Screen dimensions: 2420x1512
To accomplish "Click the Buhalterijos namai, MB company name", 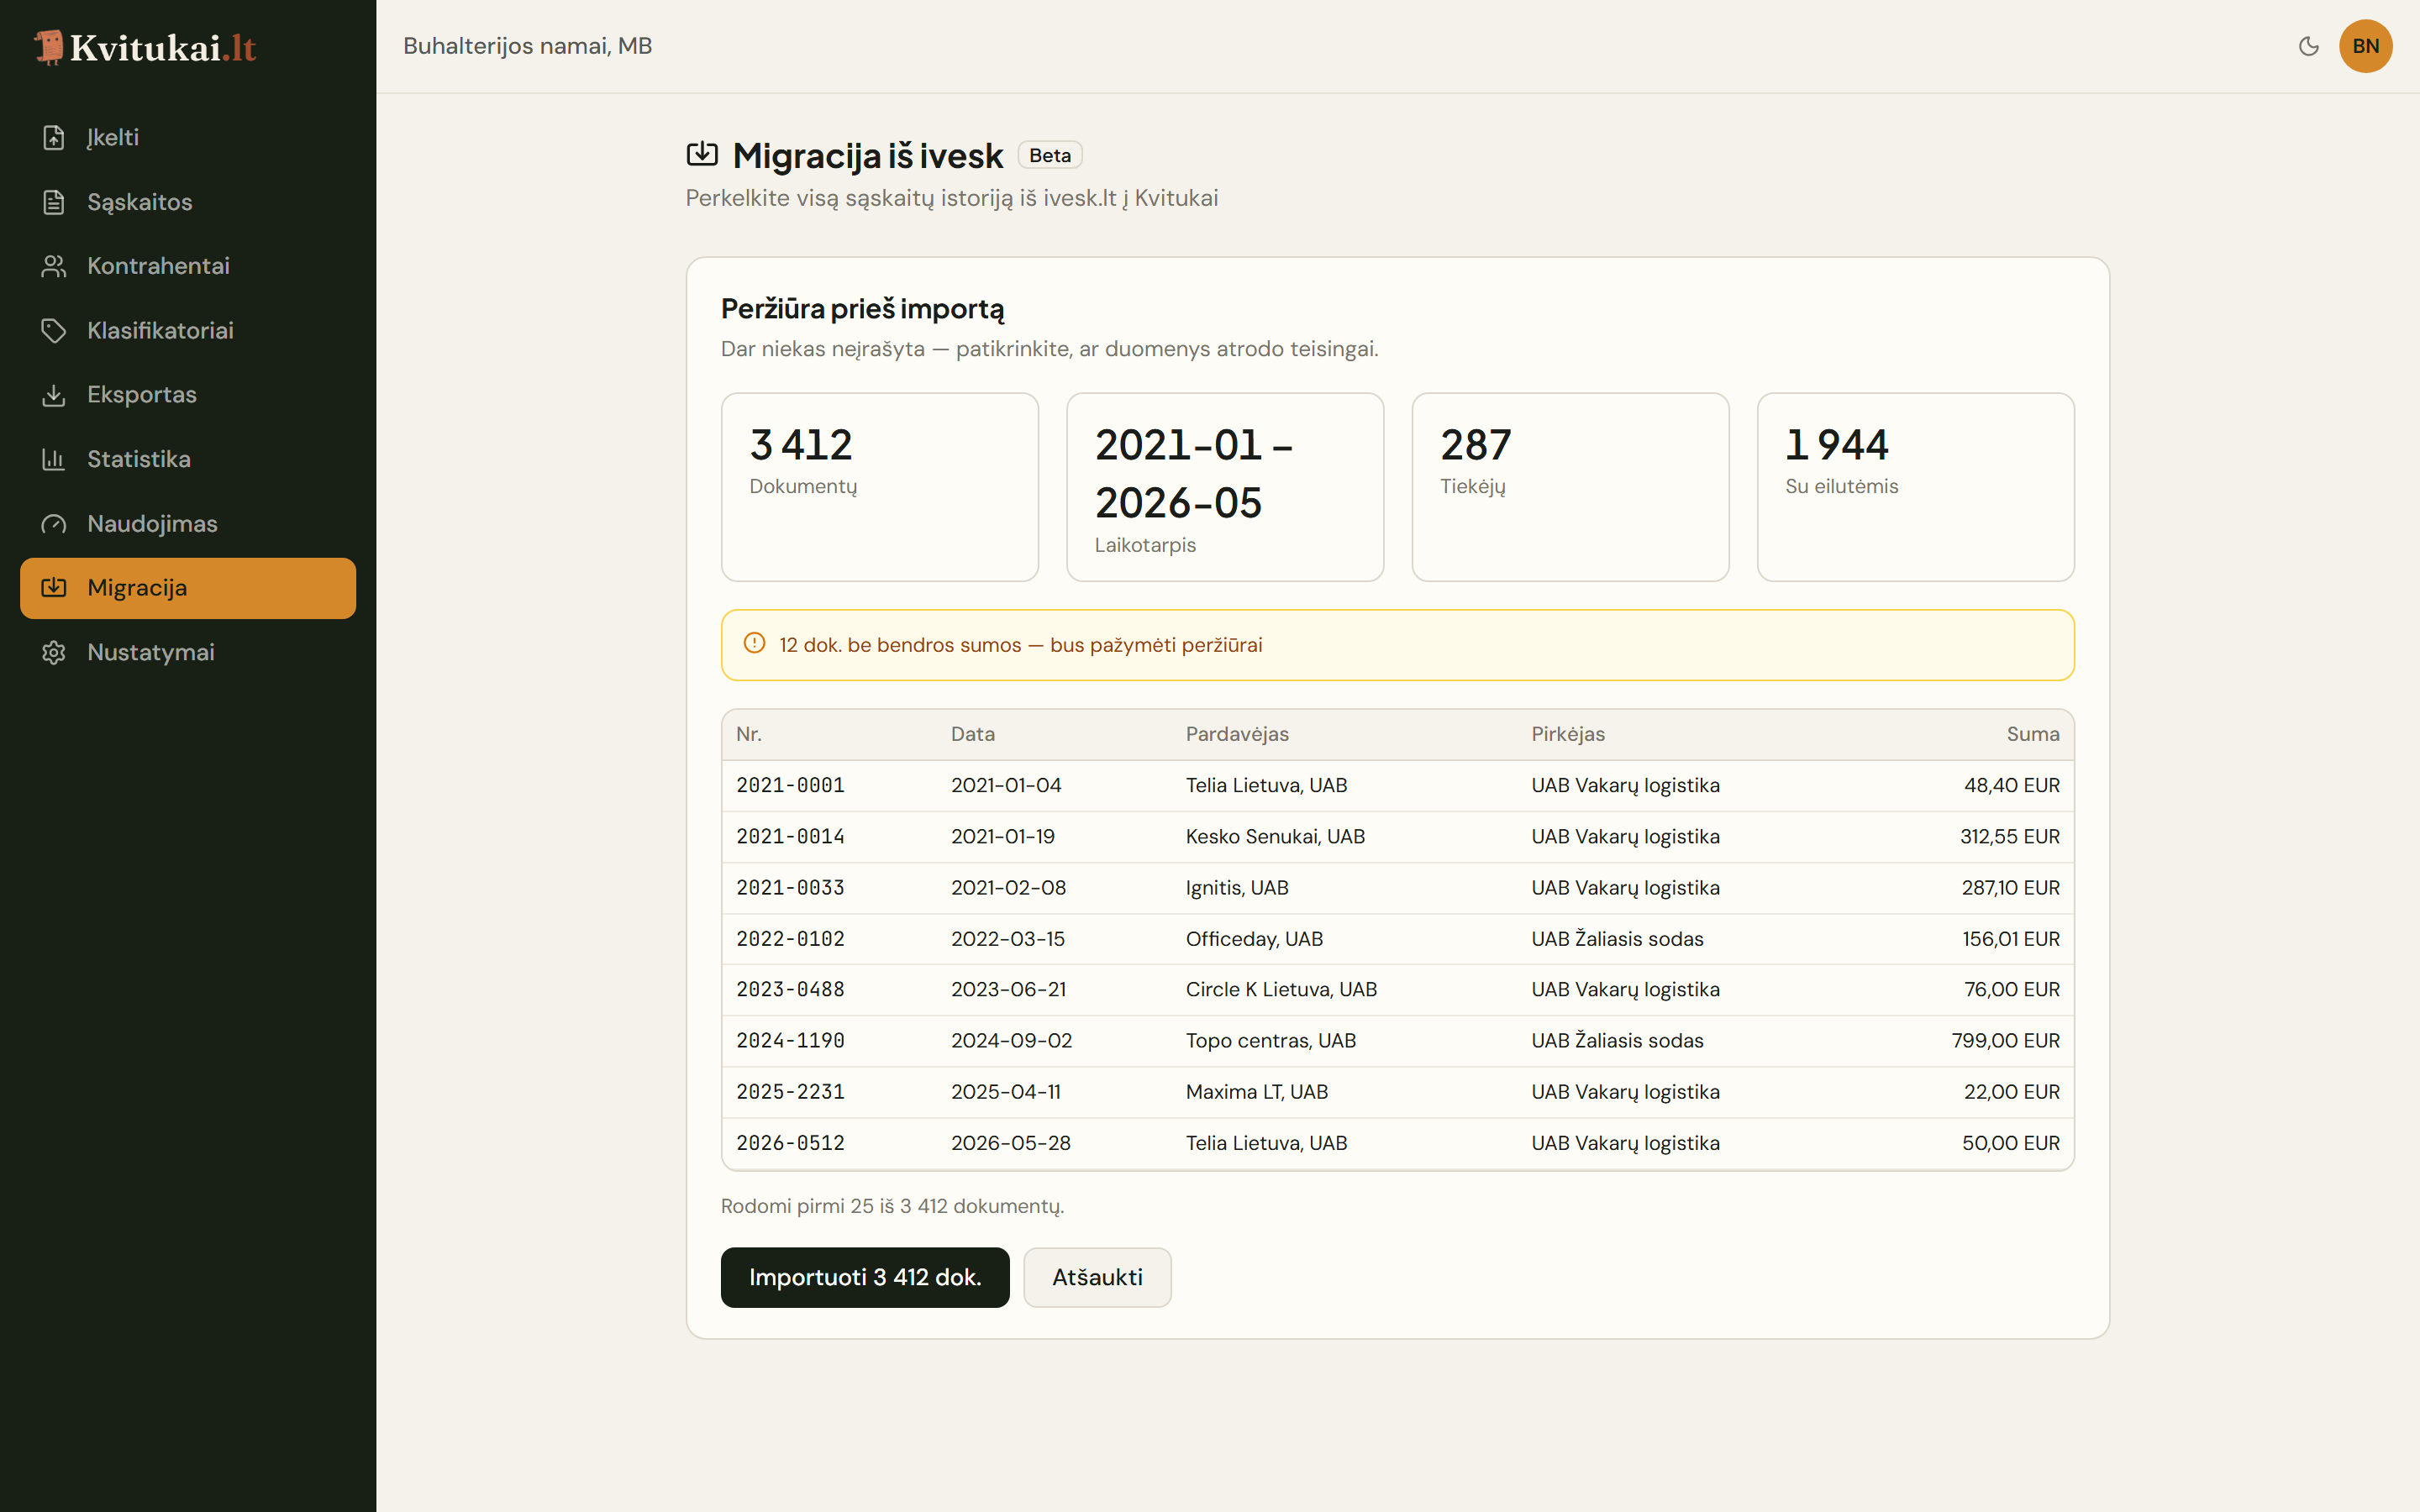I will coord(527,46).
